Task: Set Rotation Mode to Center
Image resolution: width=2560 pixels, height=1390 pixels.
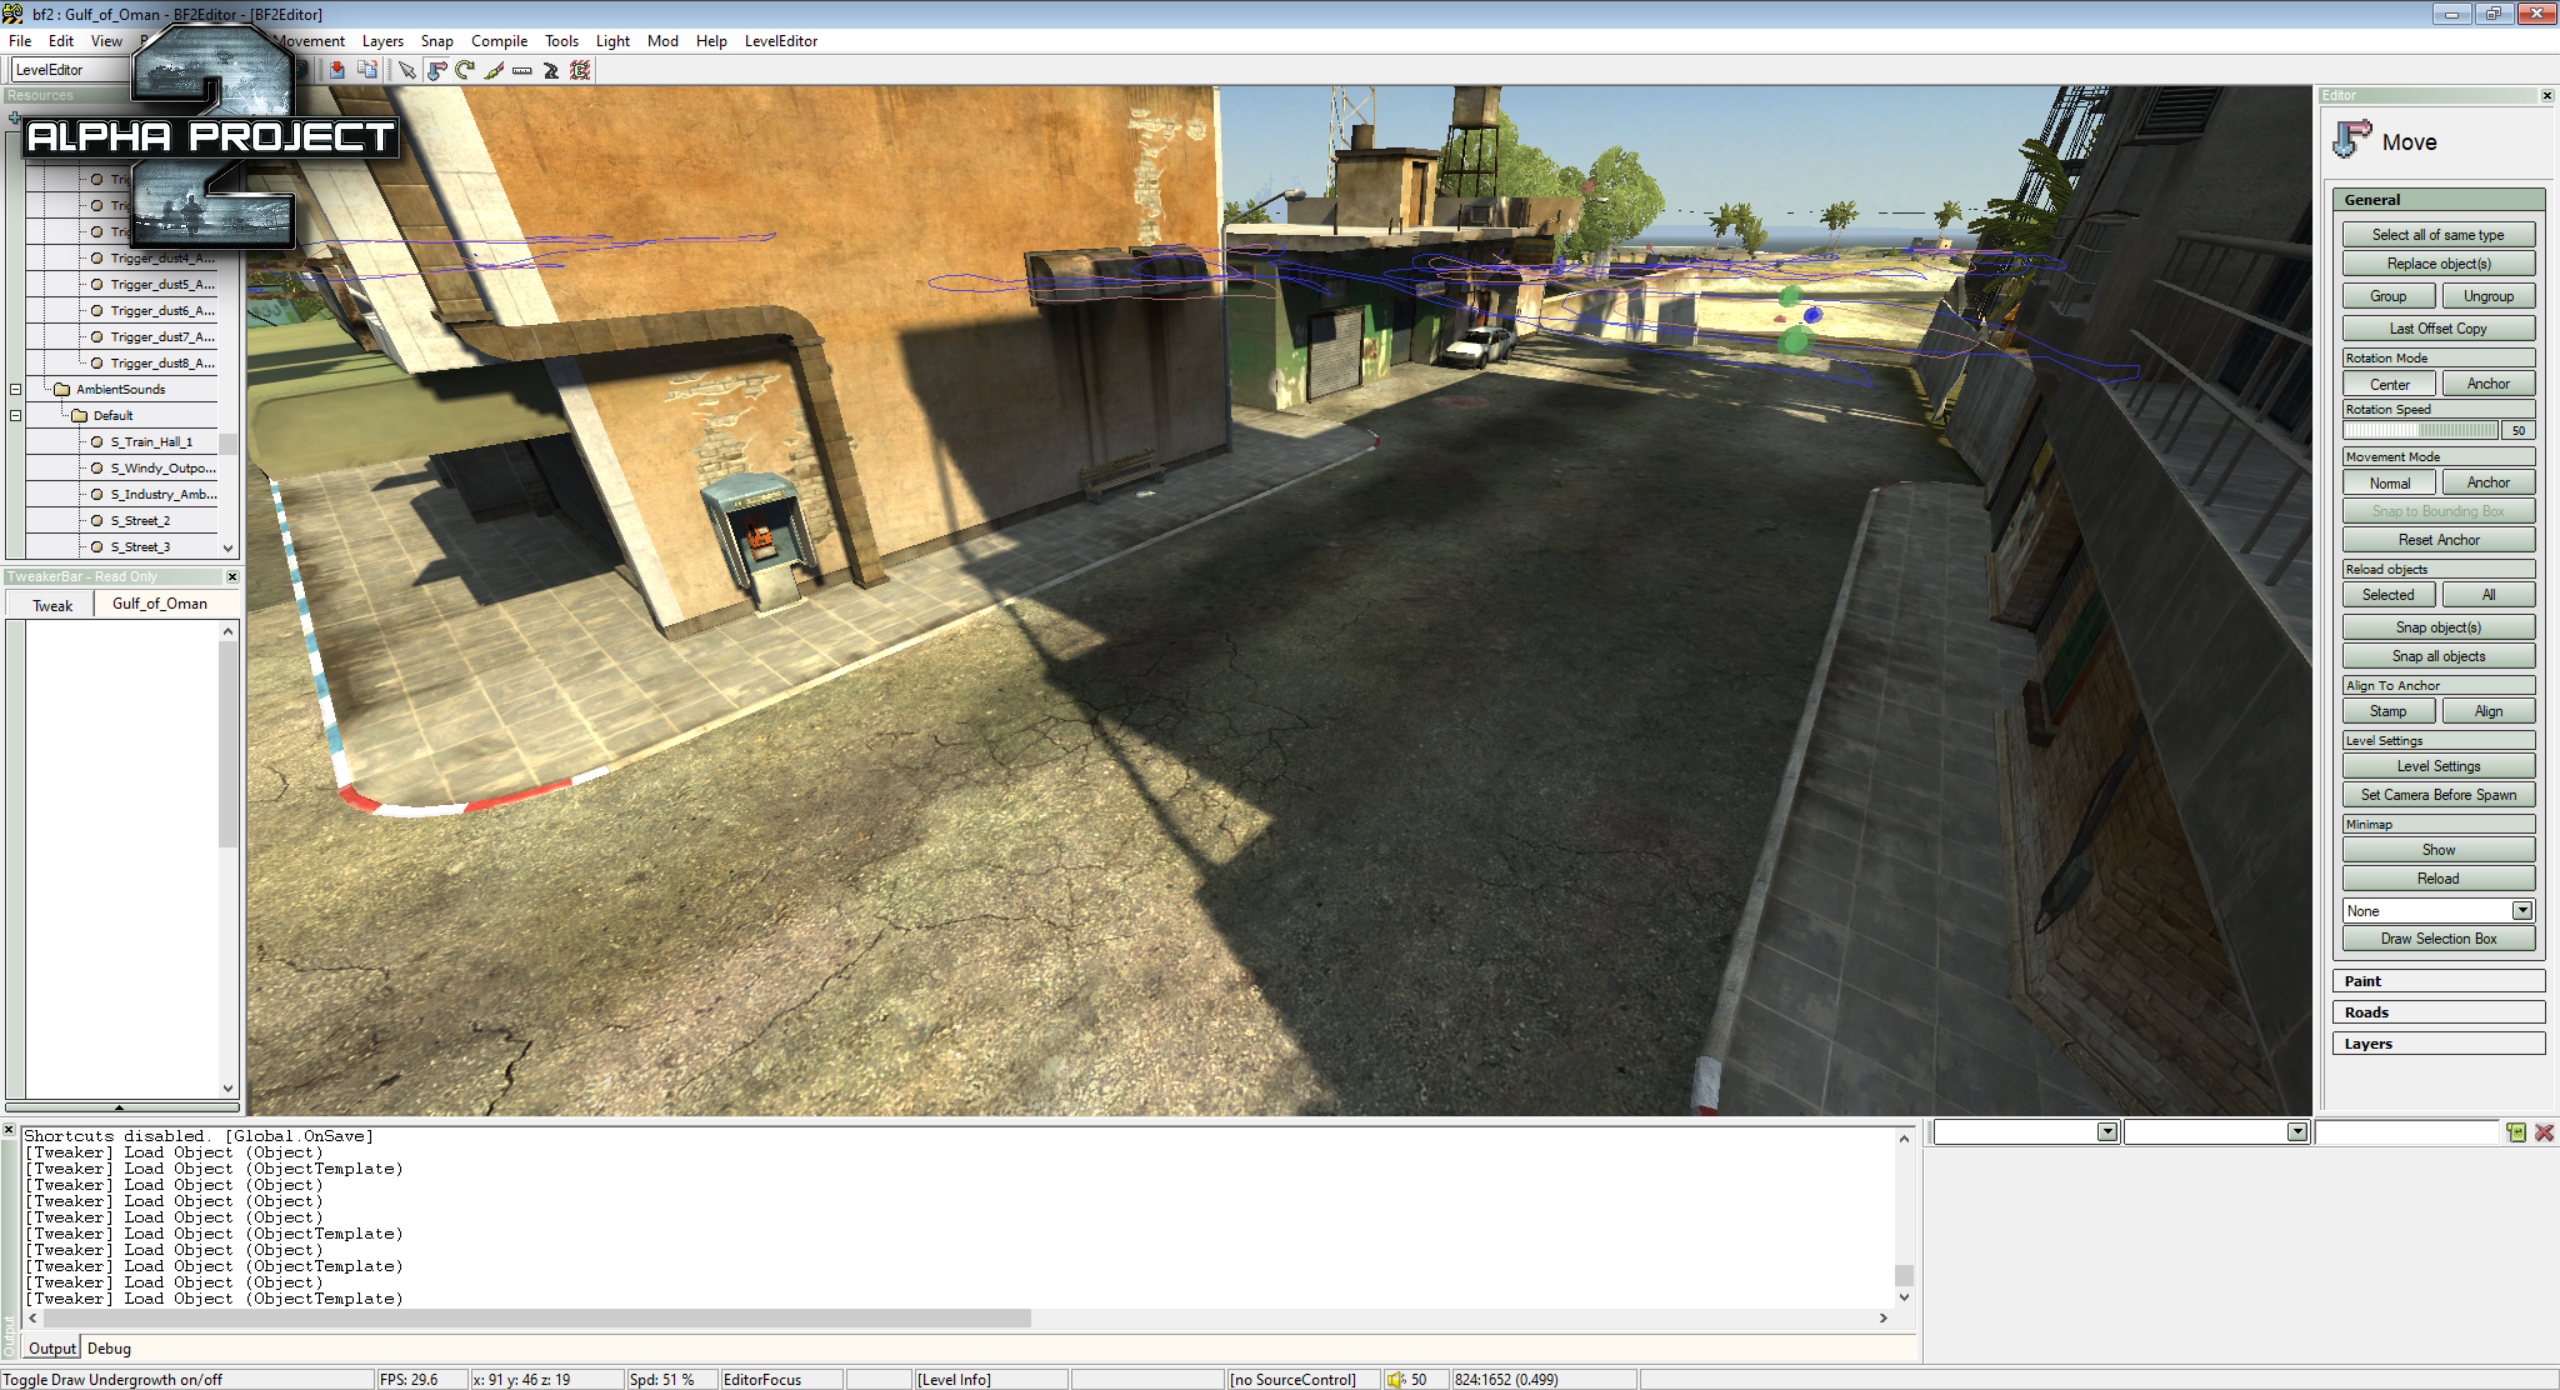Action: (2388, 384)
